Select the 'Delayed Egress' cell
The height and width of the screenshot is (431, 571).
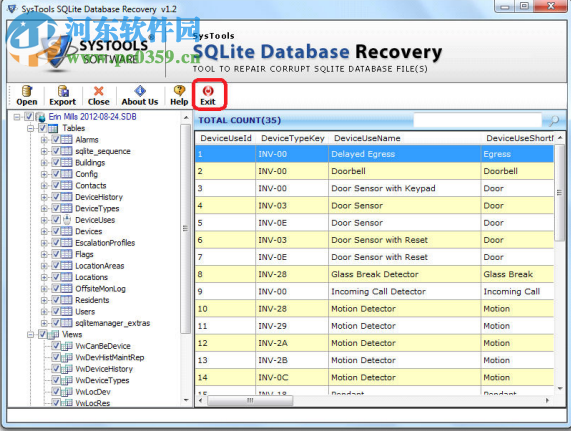click(x=405, y=154)
